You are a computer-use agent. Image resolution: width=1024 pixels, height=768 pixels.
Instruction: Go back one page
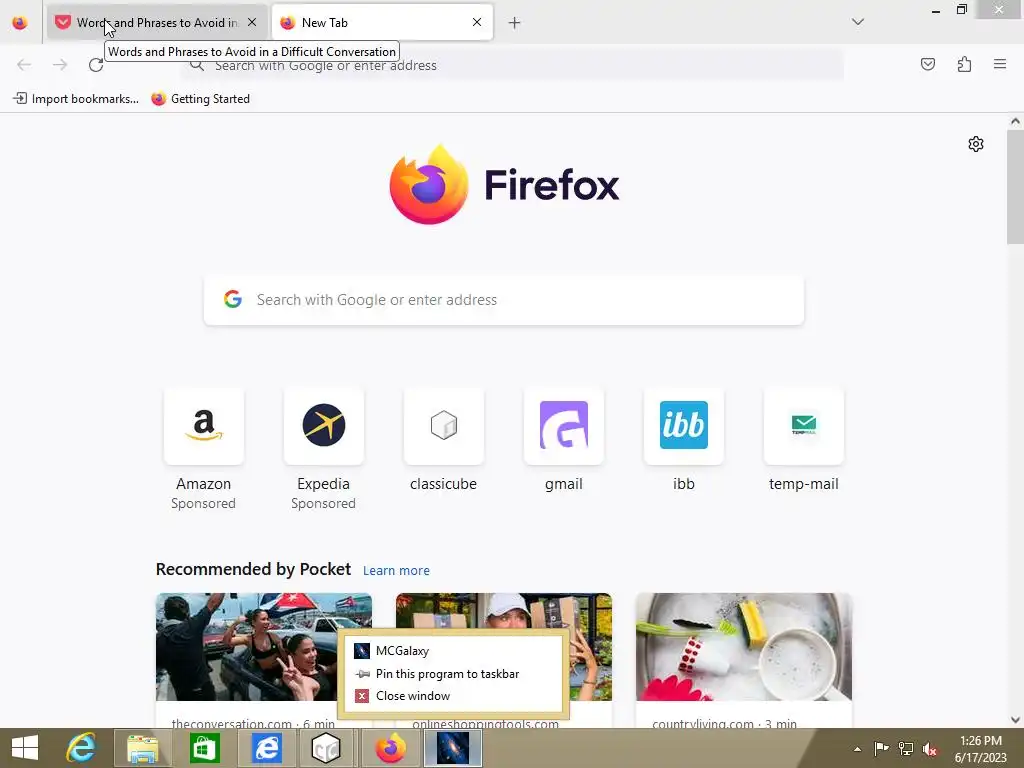coord(24,65)
